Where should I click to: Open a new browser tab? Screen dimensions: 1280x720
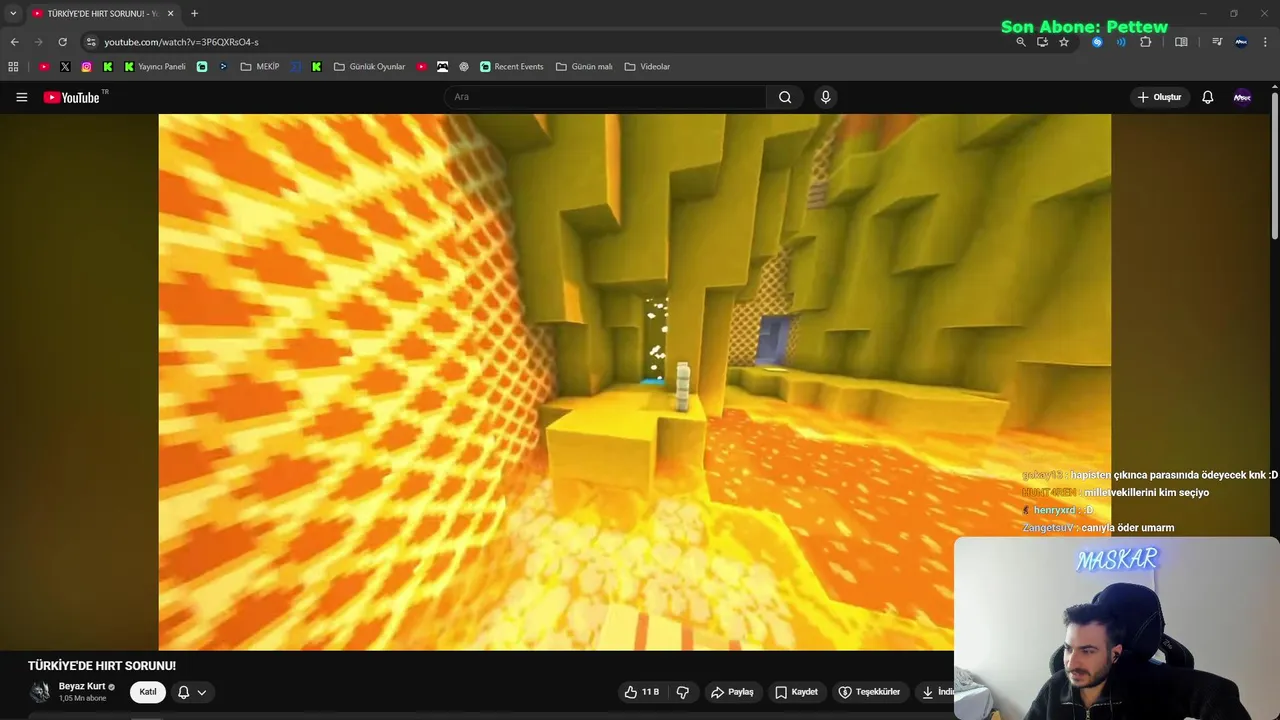pos(194,13)
